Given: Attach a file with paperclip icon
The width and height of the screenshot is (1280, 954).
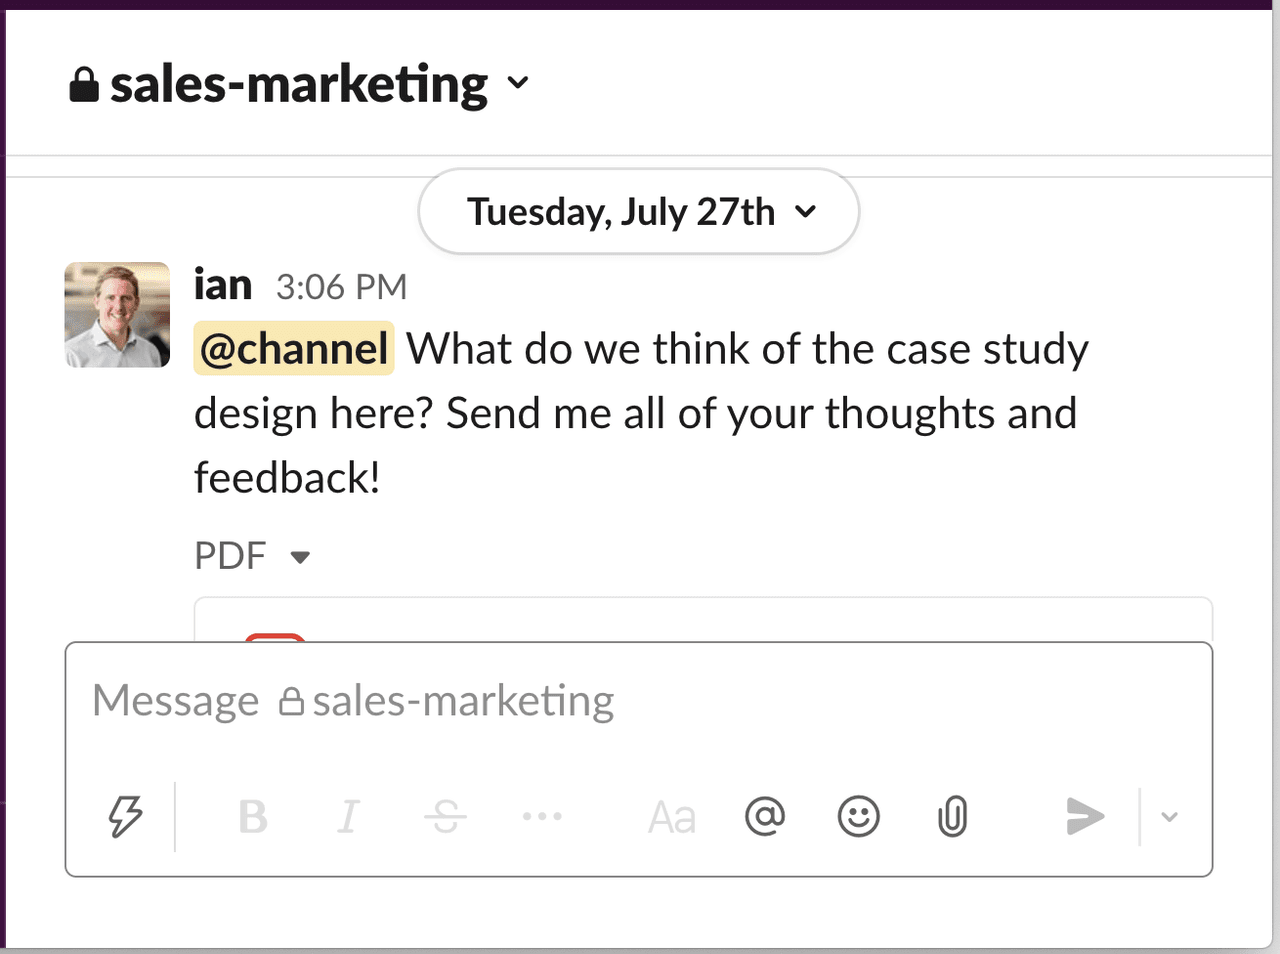Looking at the screenshot, I should click(x=952, y=817).
